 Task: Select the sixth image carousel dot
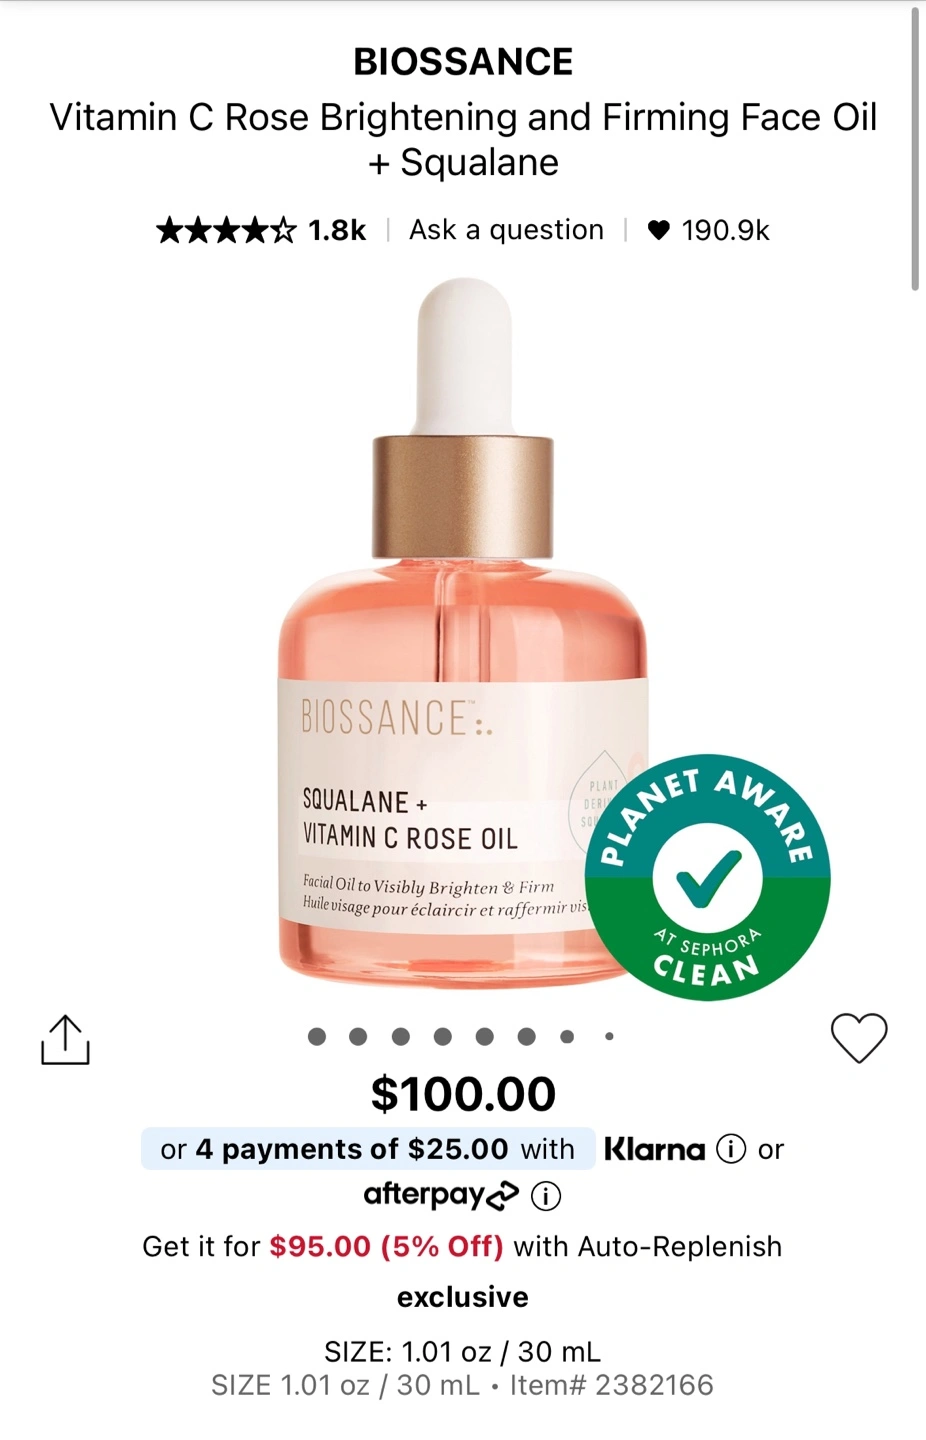526,1037
